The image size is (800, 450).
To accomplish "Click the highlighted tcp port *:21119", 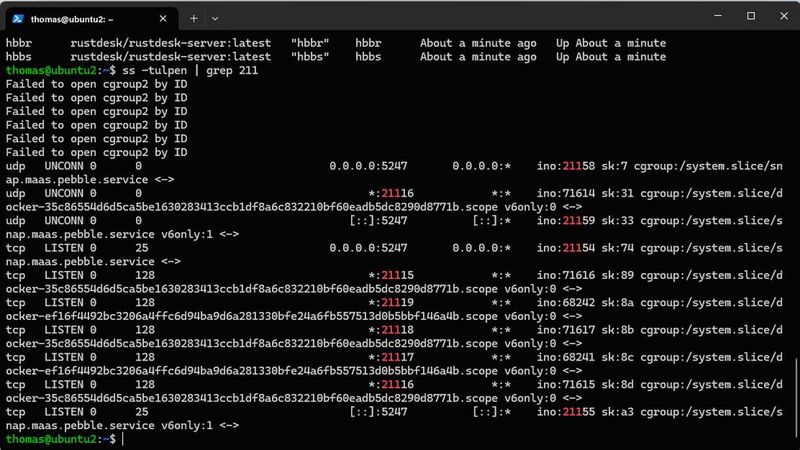I will (x=391, y=303).
